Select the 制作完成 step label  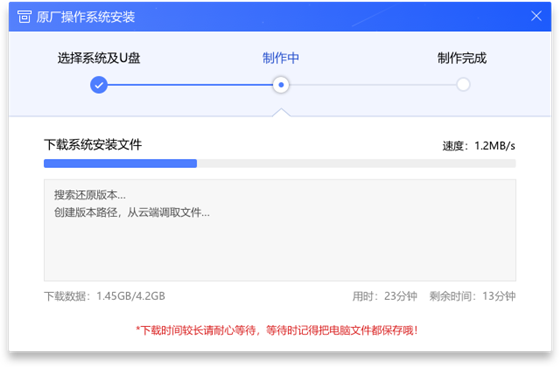click(462, 58)
